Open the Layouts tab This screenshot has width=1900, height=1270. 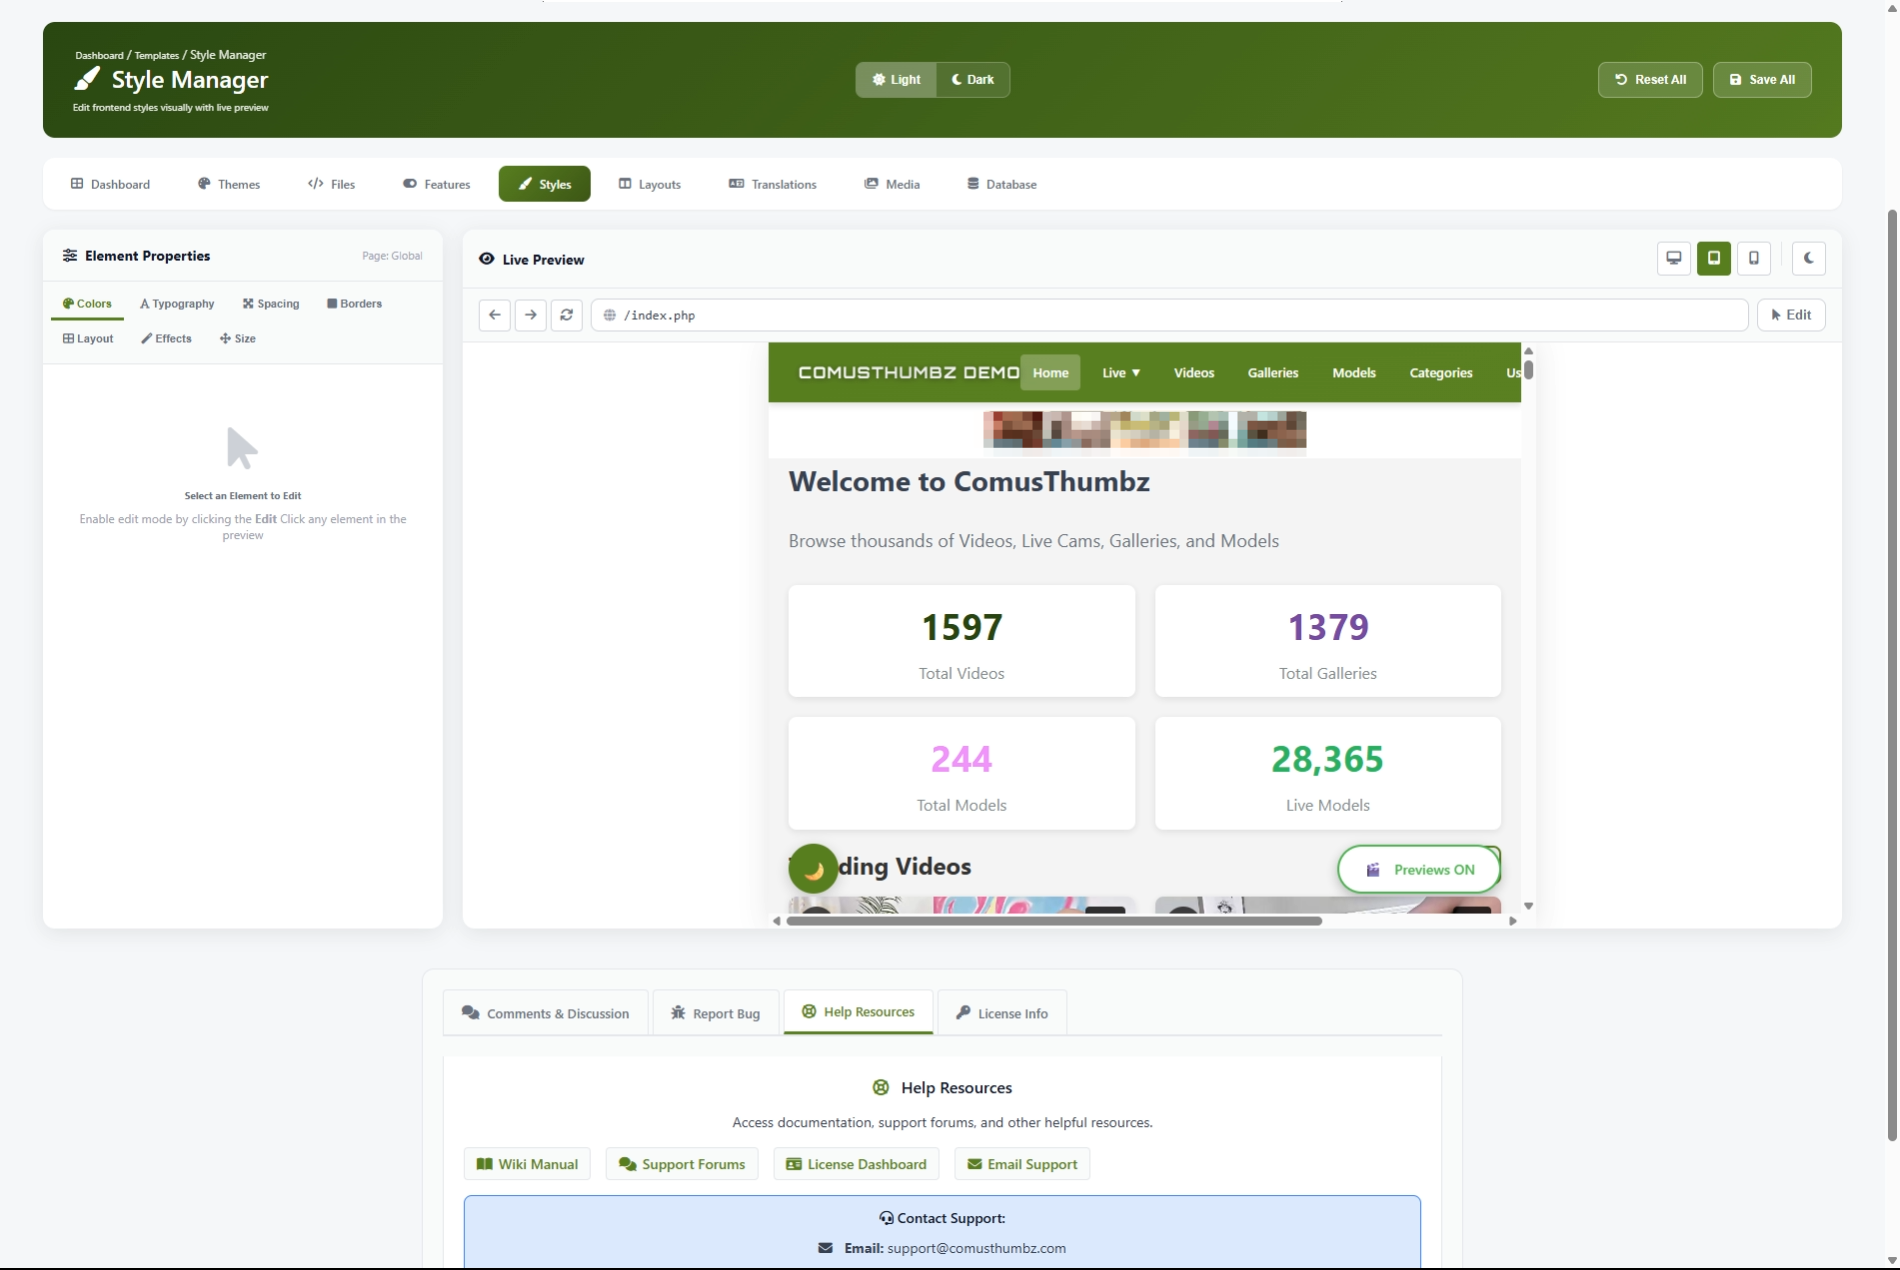click(x=650, y=184)
